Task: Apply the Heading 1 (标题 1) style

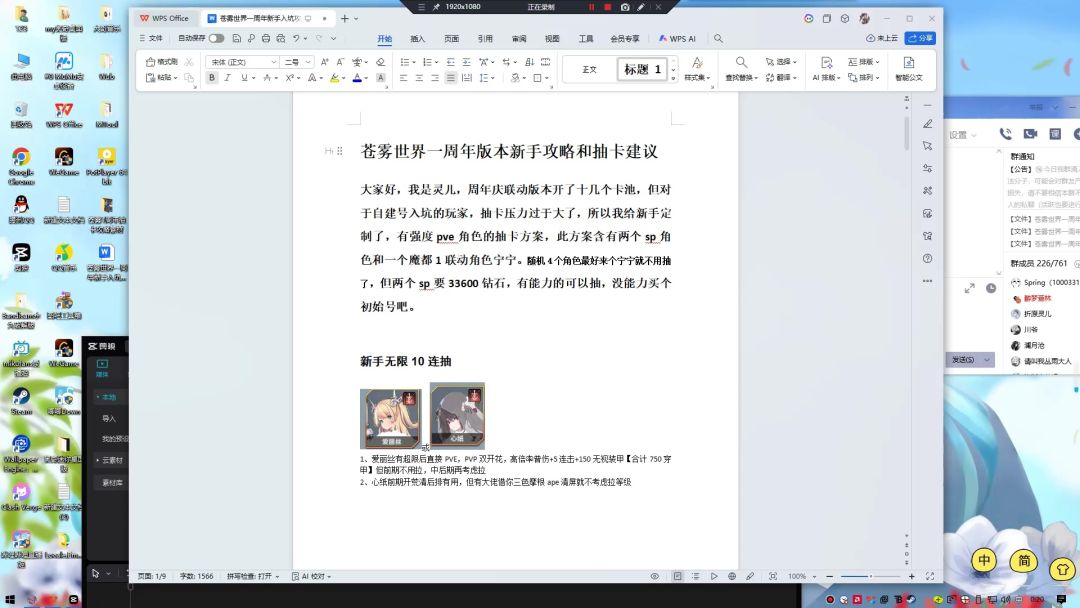Action: coord(642,69)
